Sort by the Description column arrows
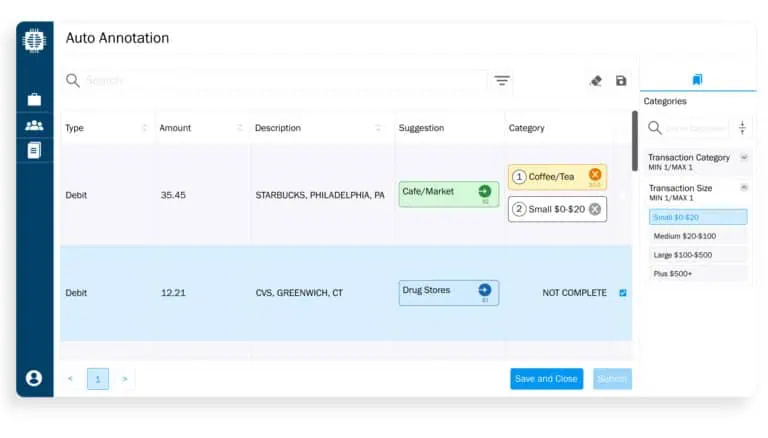Screen dimensions: 768x438 click(378, 128)
